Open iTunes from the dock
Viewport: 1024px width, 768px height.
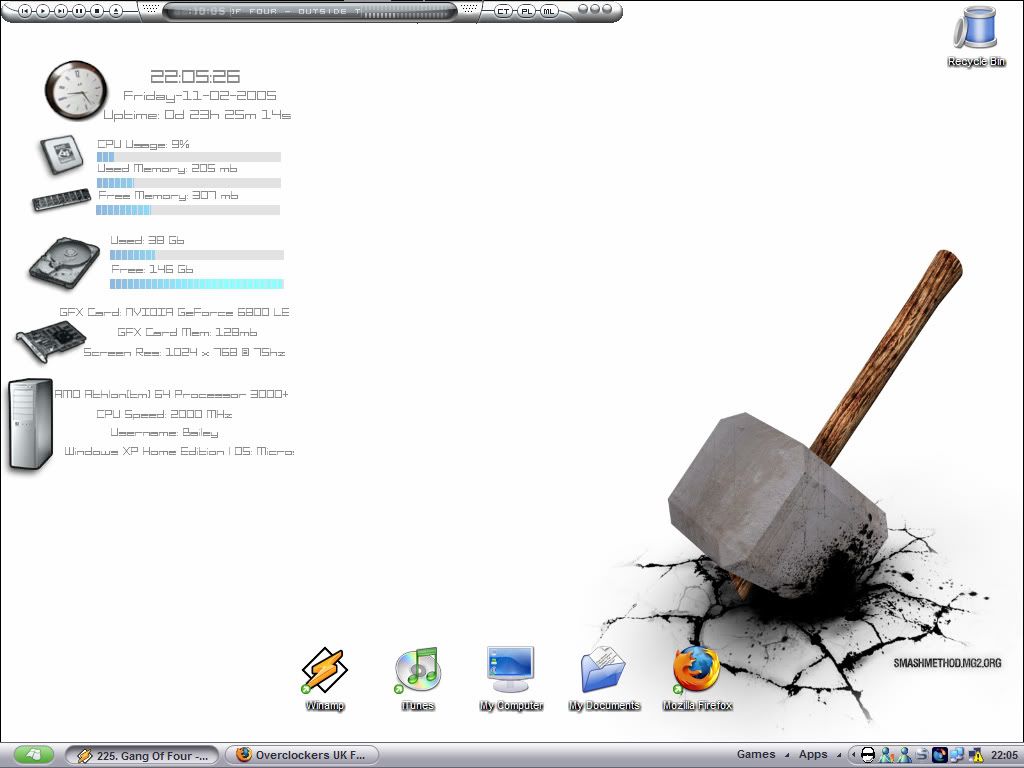pyautogui.click(x=418, y=671)
